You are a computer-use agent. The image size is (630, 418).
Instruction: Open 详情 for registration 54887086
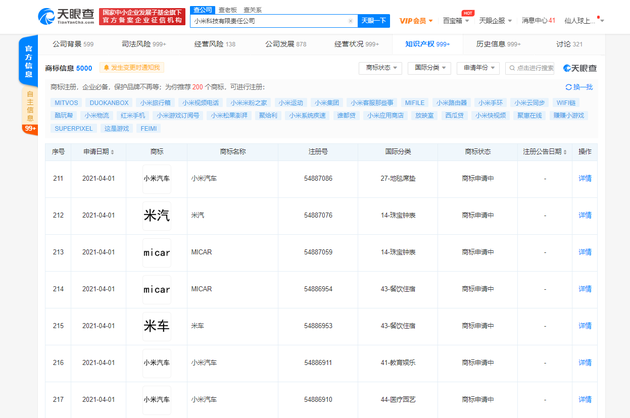(x=585, y=178)
